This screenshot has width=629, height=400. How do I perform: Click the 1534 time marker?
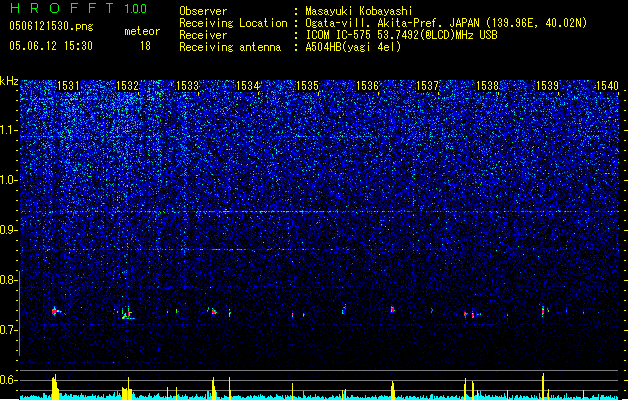(x=248, y=86)
